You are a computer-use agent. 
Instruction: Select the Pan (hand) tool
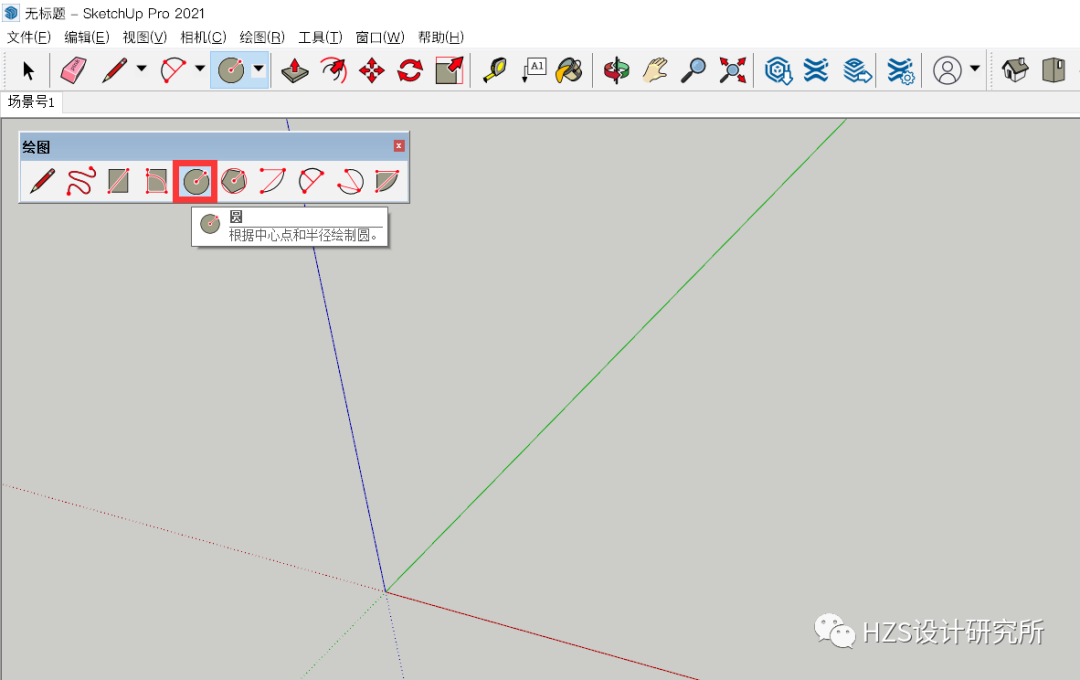(655, 70)
